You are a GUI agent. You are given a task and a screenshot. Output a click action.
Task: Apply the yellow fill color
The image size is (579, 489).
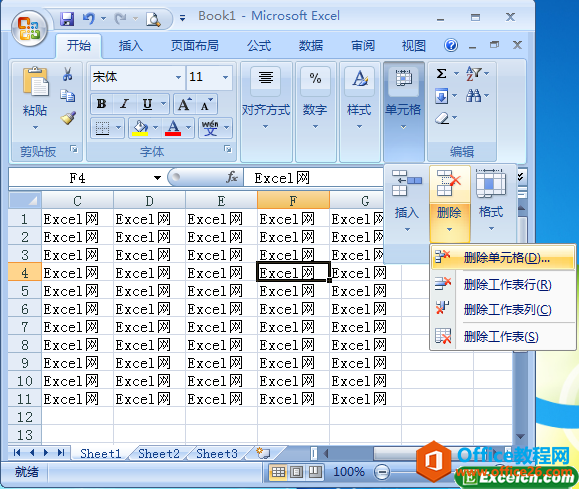(140, 128)
